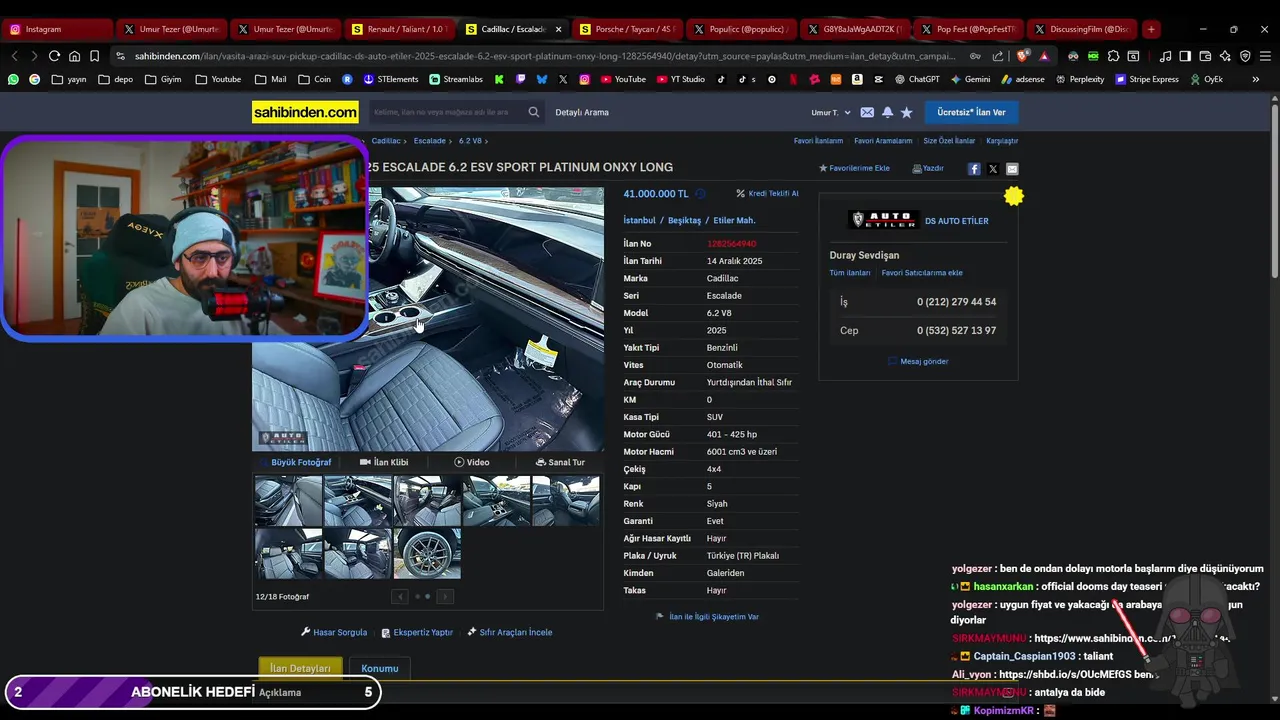Show previous photo thumbnails arrow
Viewport: 1280px width, 720px height.
pyautogui.click(x=400, y=597)
